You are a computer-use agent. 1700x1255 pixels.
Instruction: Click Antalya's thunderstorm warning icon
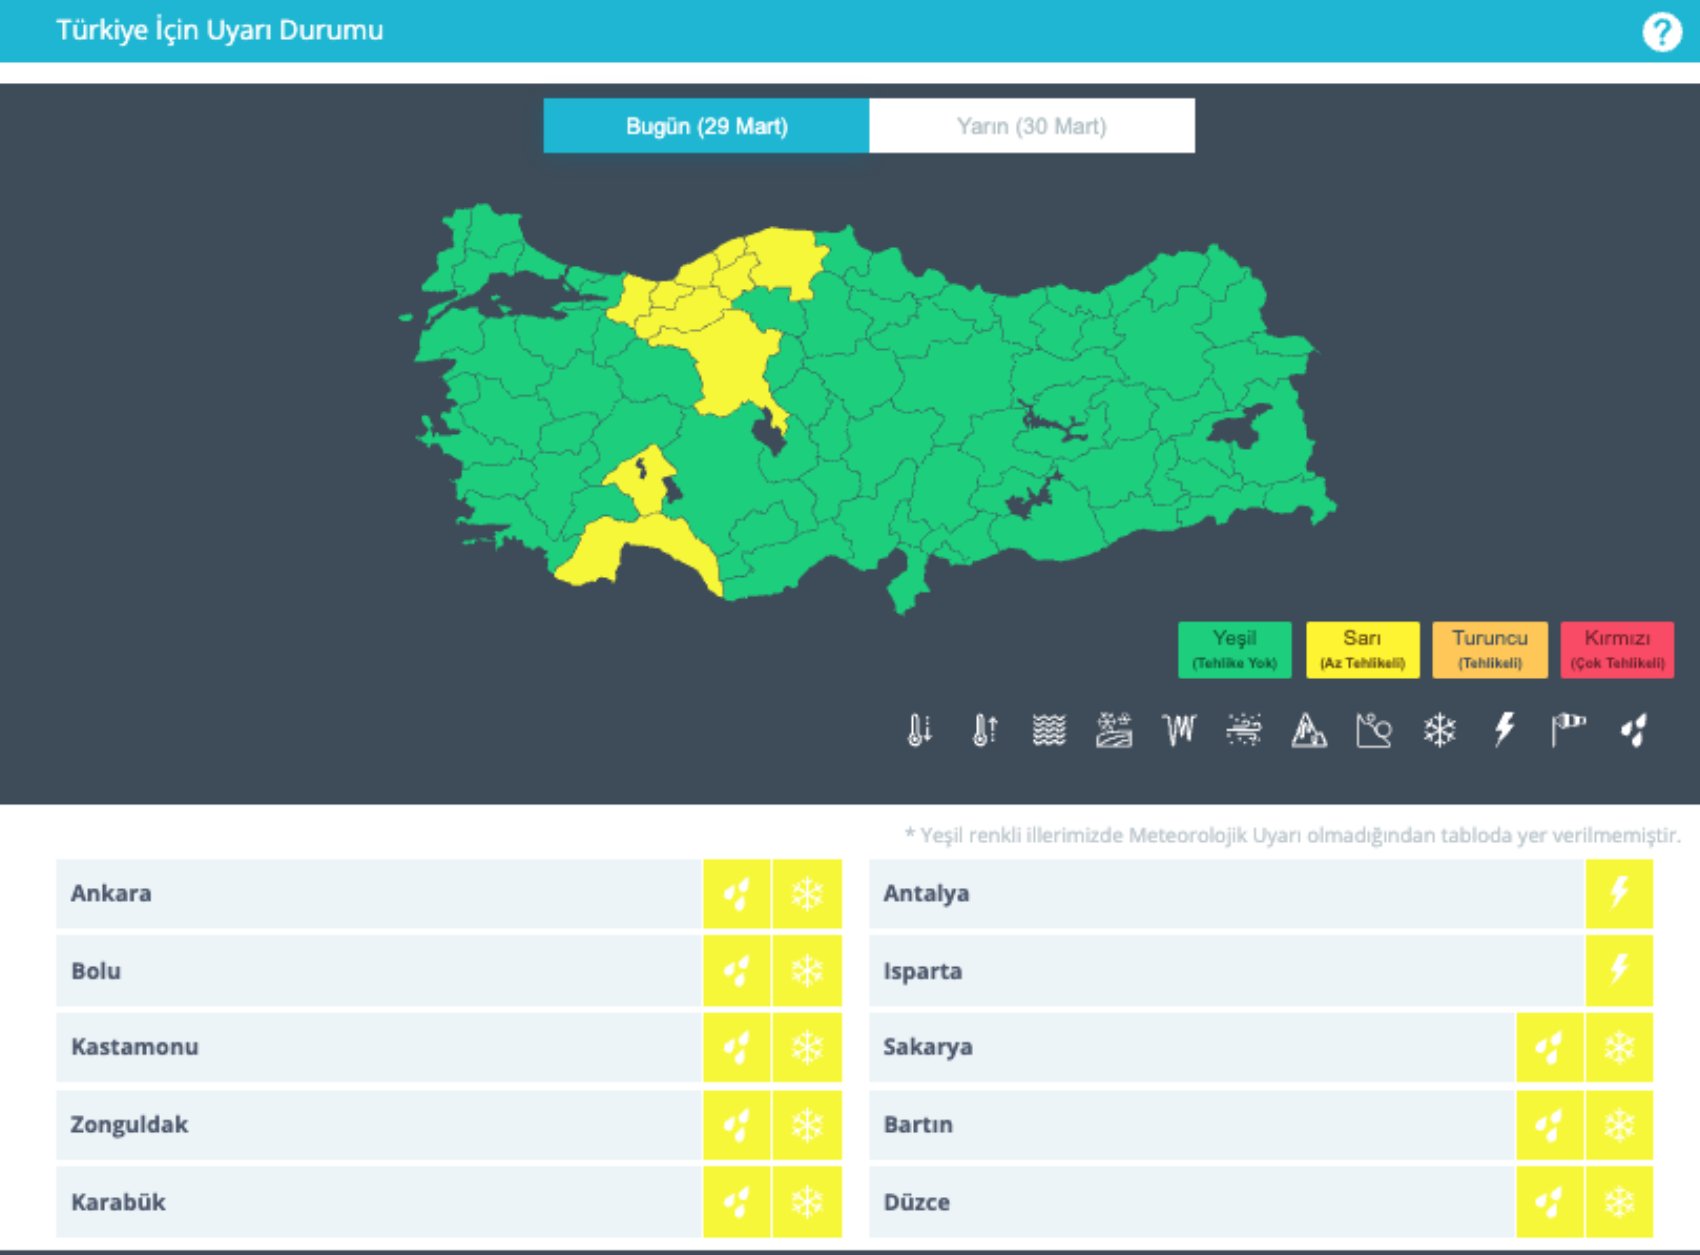click(x=1619, y=893)
